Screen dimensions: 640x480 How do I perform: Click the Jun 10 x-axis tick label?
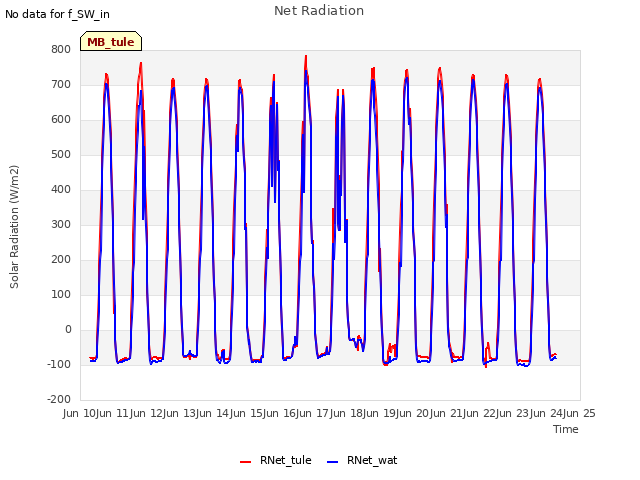coord(80,413)
